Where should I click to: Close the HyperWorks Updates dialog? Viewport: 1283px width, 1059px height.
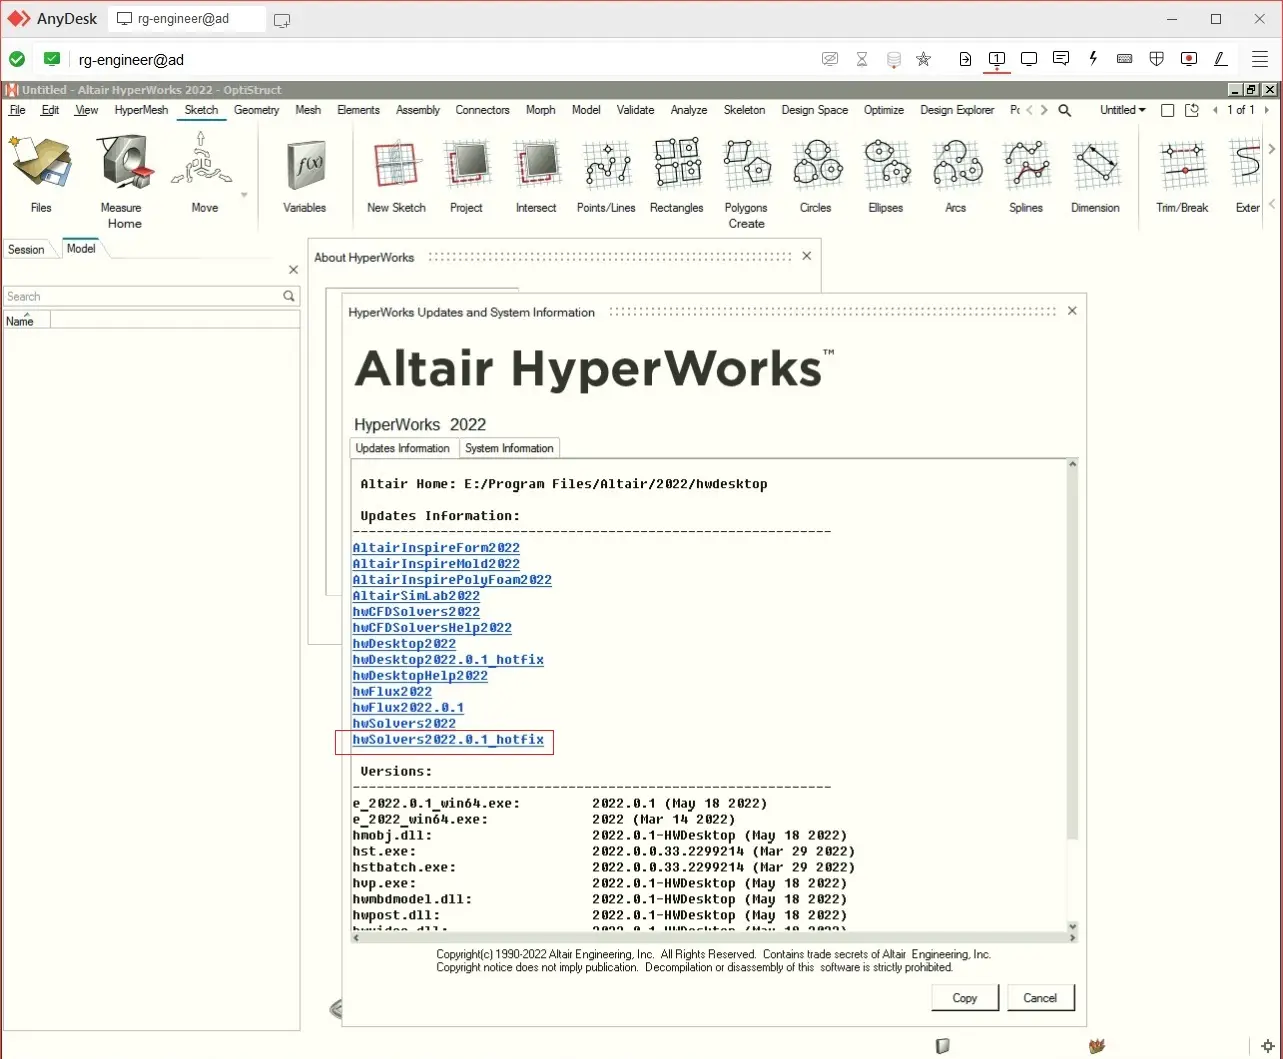[1072, 311]
